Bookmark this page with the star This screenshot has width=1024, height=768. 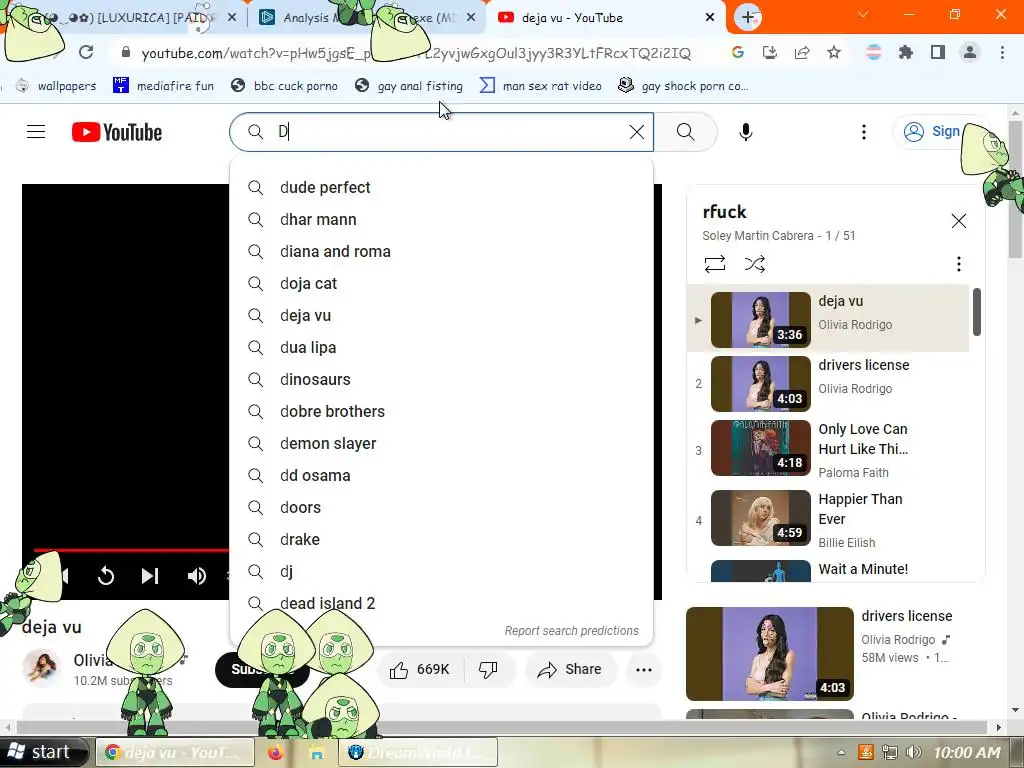[x=834, y=52]
